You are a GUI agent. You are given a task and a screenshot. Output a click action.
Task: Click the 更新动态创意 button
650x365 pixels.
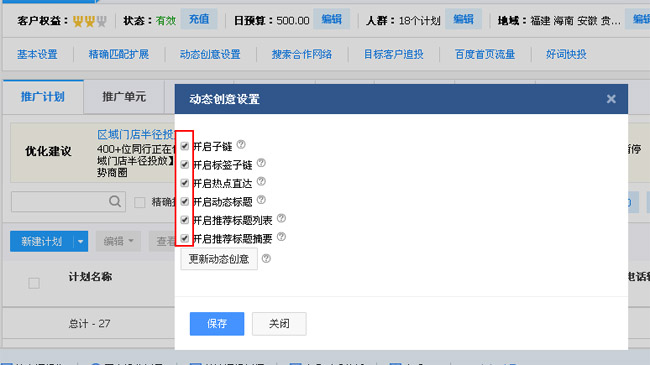tap(219, 259)
